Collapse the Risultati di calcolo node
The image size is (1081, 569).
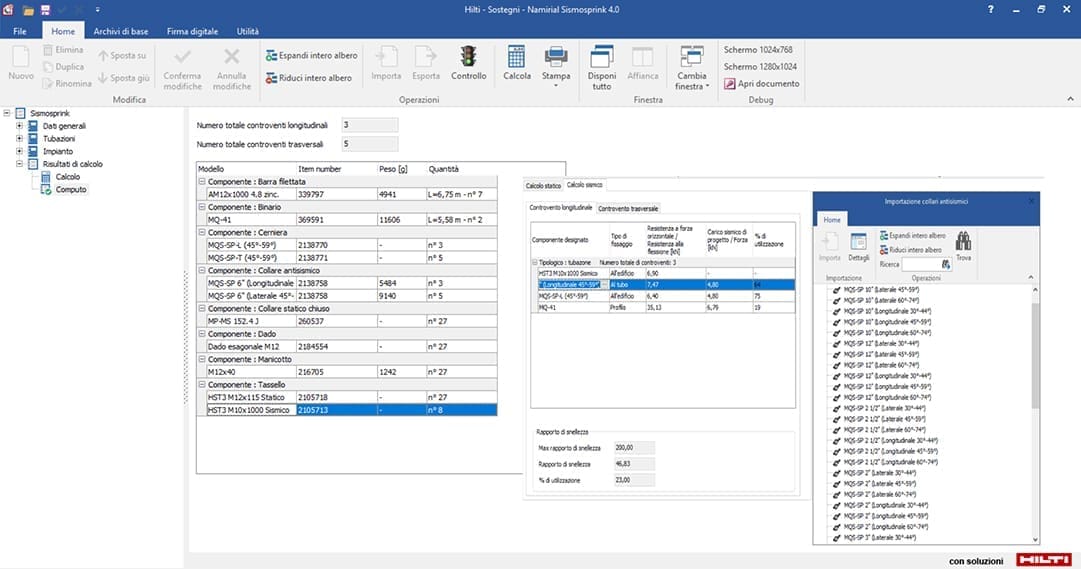19,164
